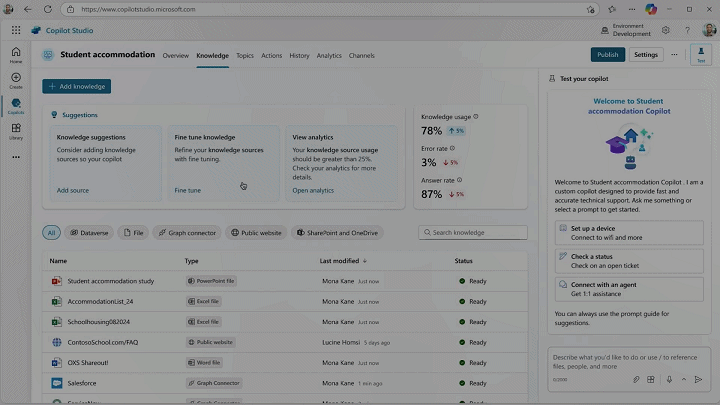
Task: Switch to the Analytics tab
Action: (329, 56)
